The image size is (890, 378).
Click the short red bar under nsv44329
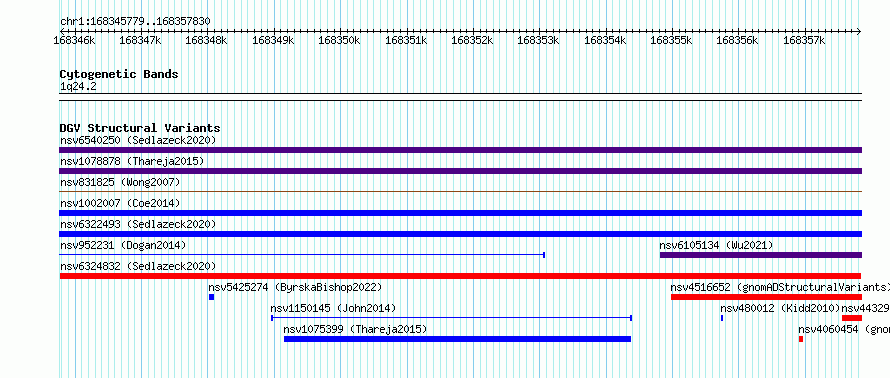[852, 318]
